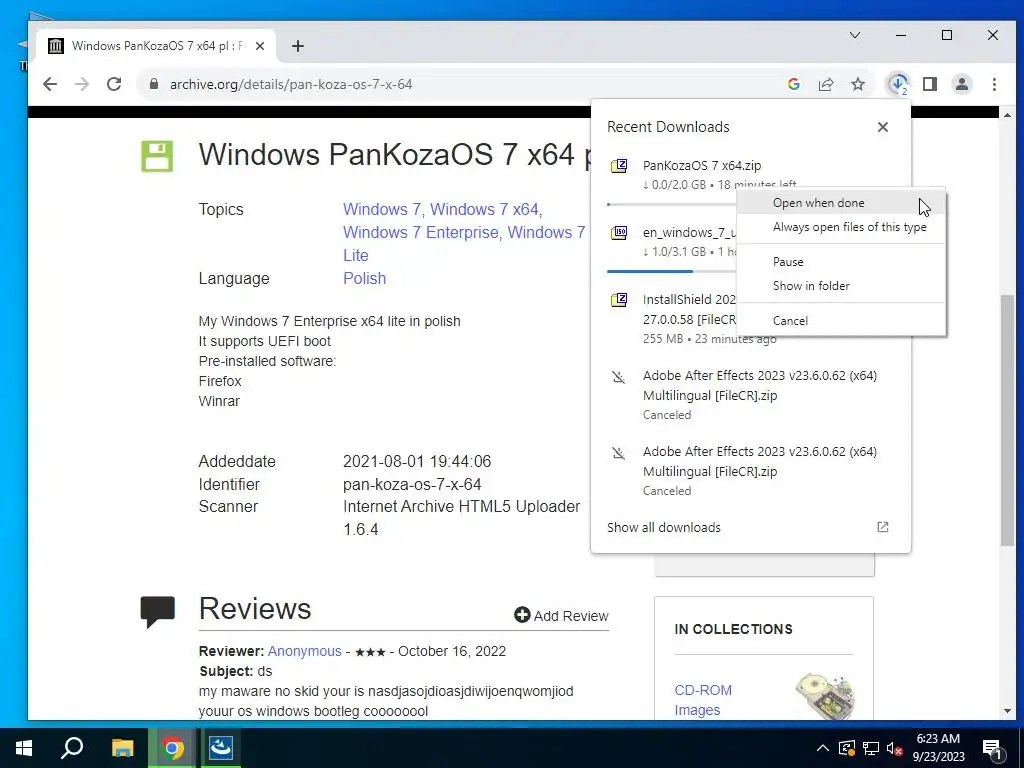
Task: Open Google search-this-page icon in address bar
Action: pos(794,84)
